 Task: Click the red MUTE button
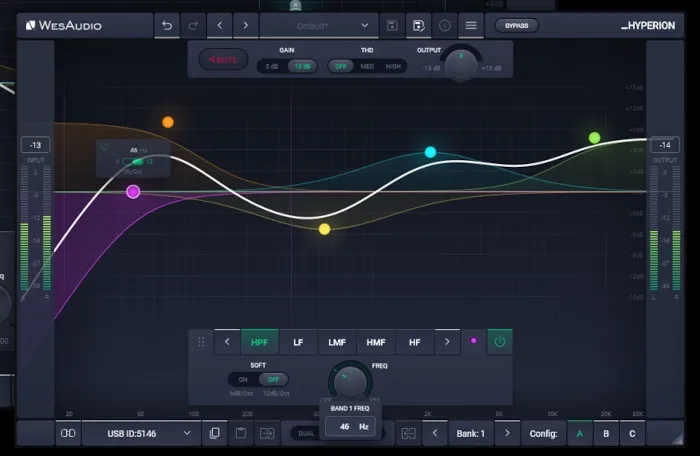(x=223, y=60)
